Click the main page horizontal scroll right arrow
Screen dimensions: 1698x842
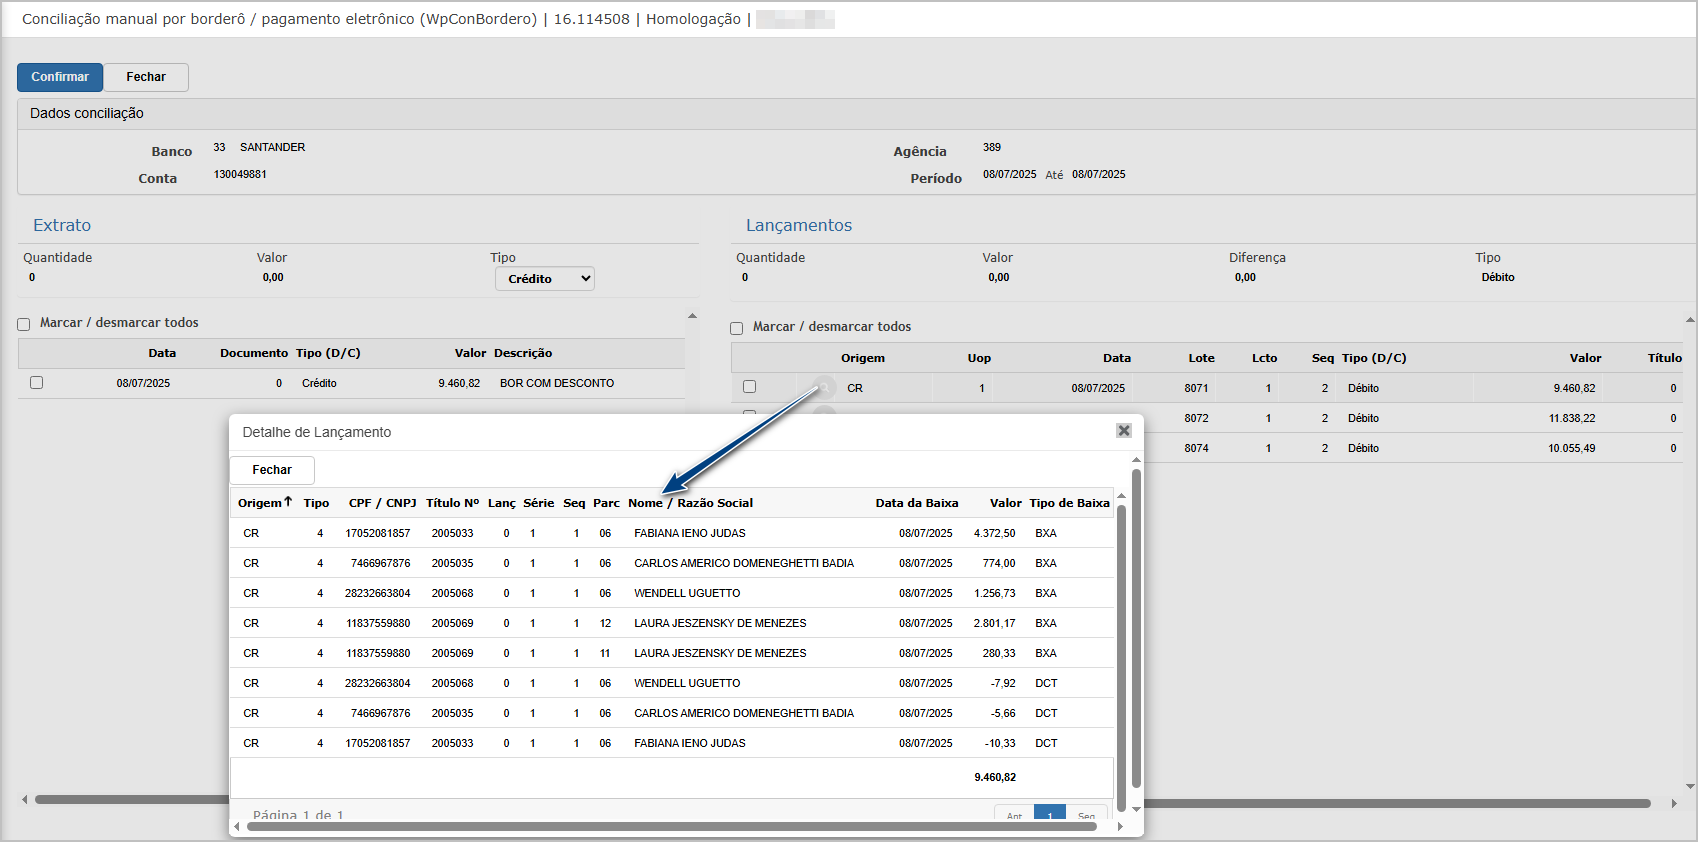[x=1673, y=803]
